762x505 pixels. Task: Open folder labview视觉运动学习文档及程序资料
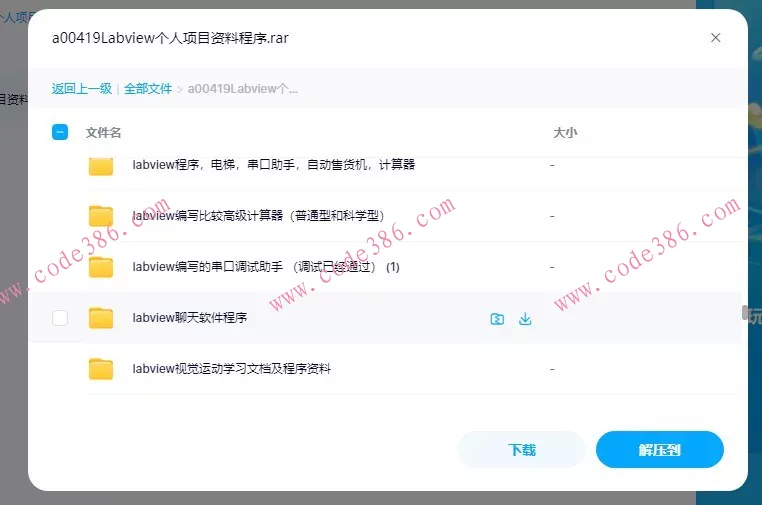click(x=231, y=368)
